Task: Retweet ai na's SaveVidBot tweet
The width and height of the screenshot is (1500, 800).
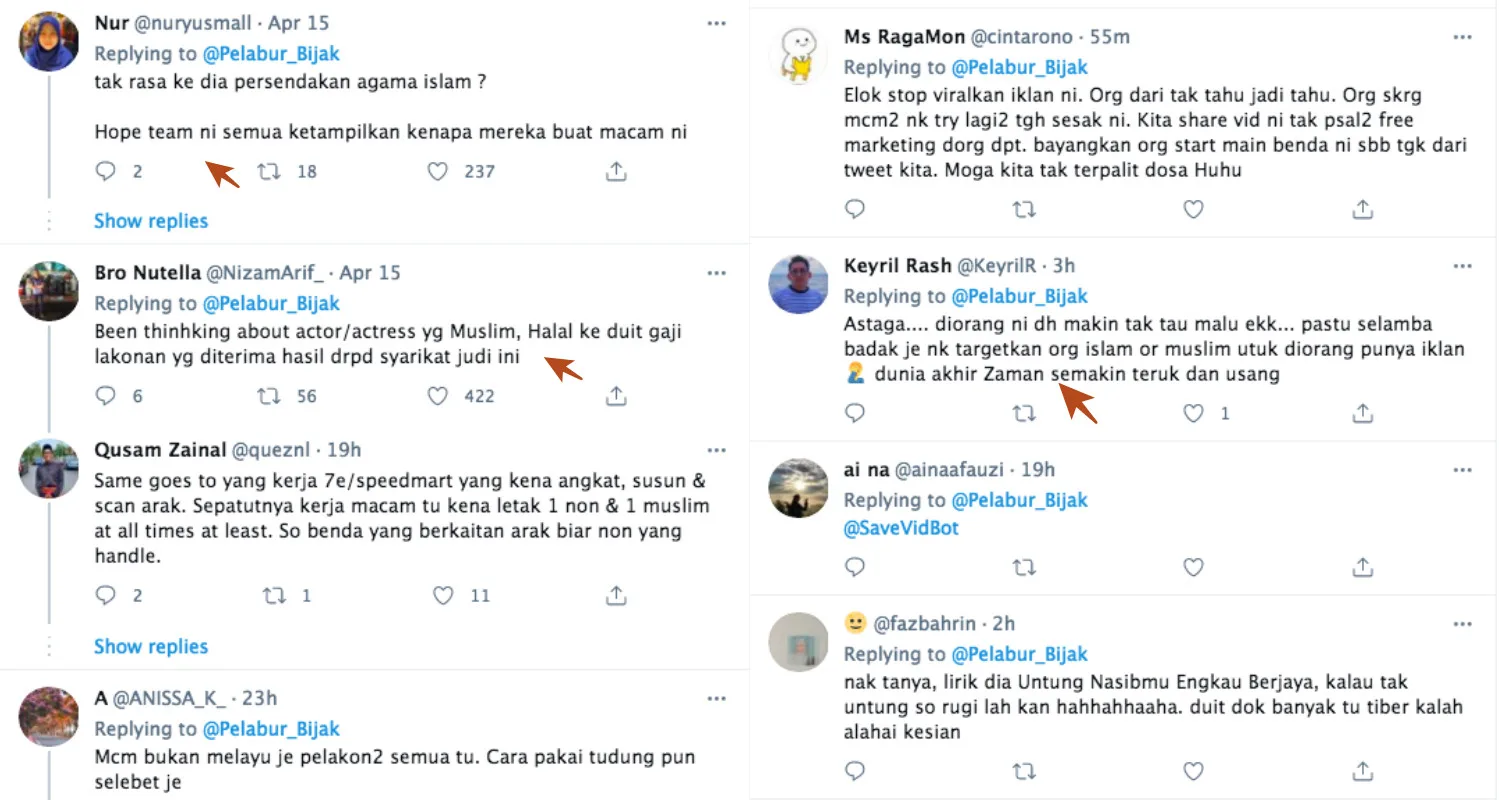Action: tap(1023, 567)
